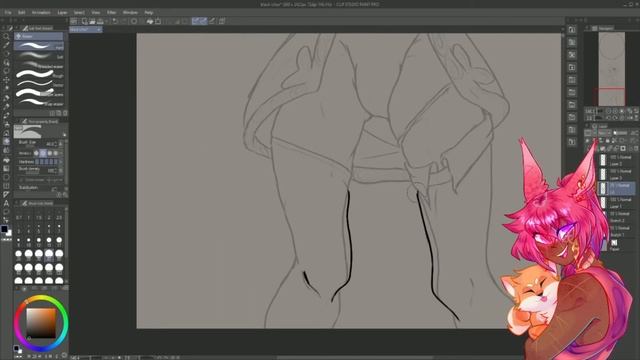The width and height of the screenshot is (640, 360).
Task: Click the Clear circle icon in command bar
Action: coord(134,21)
